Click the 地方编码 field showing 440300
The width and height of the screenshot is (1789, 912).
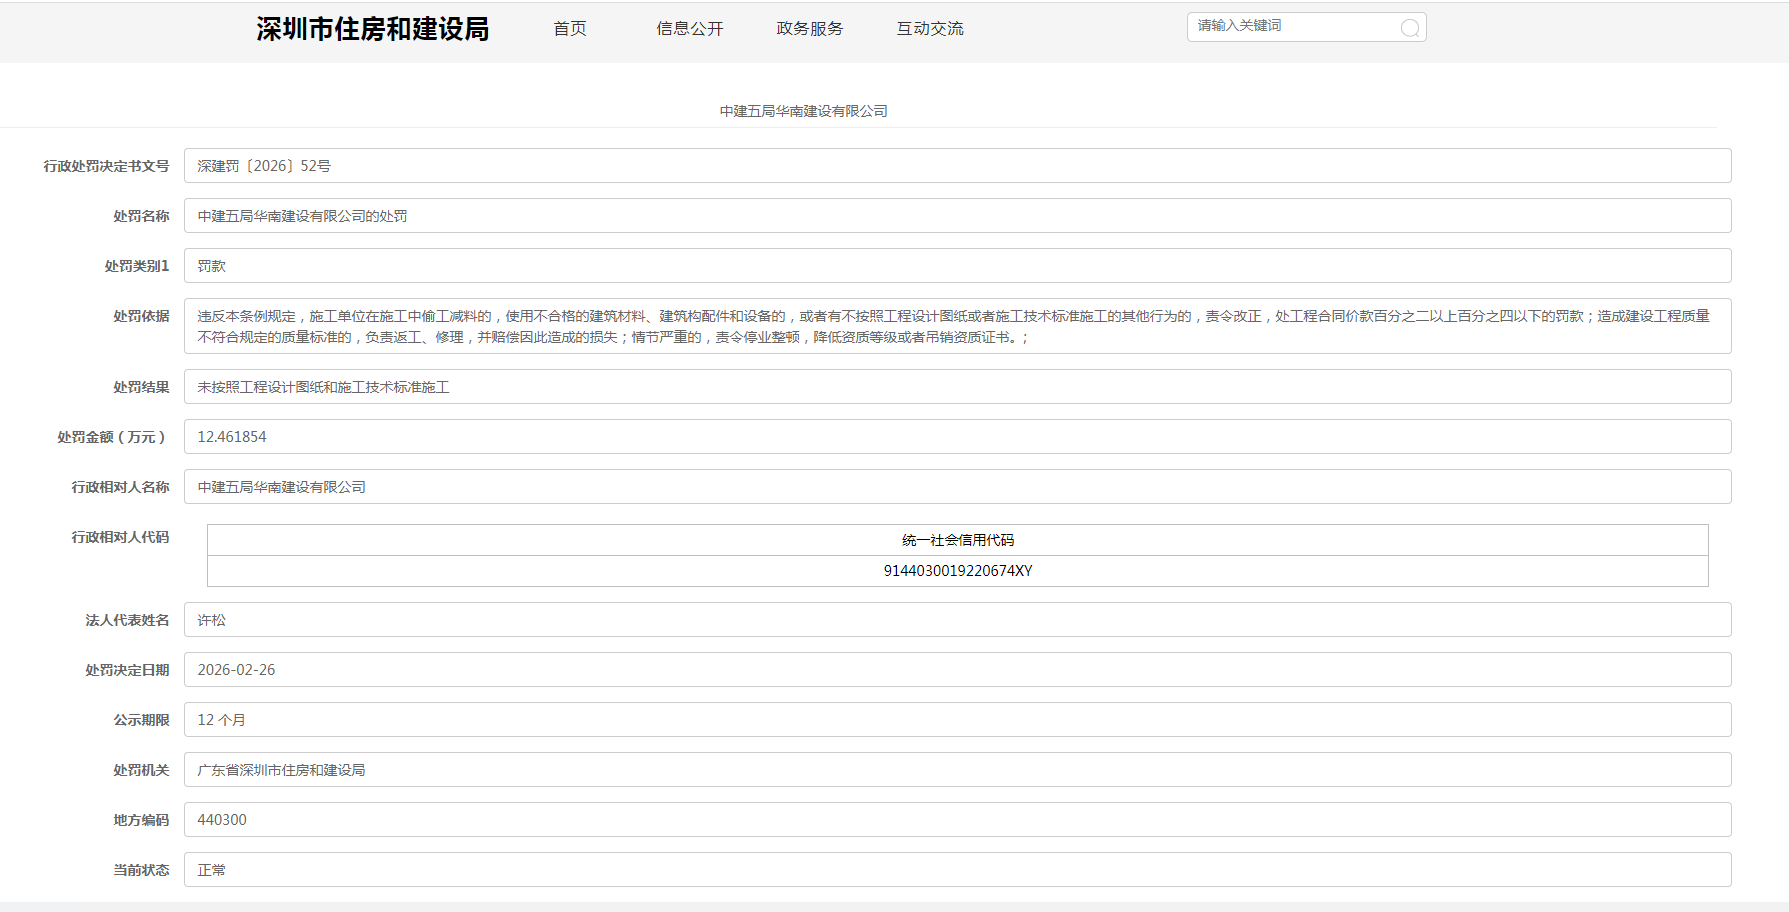(x=957, y=820)
